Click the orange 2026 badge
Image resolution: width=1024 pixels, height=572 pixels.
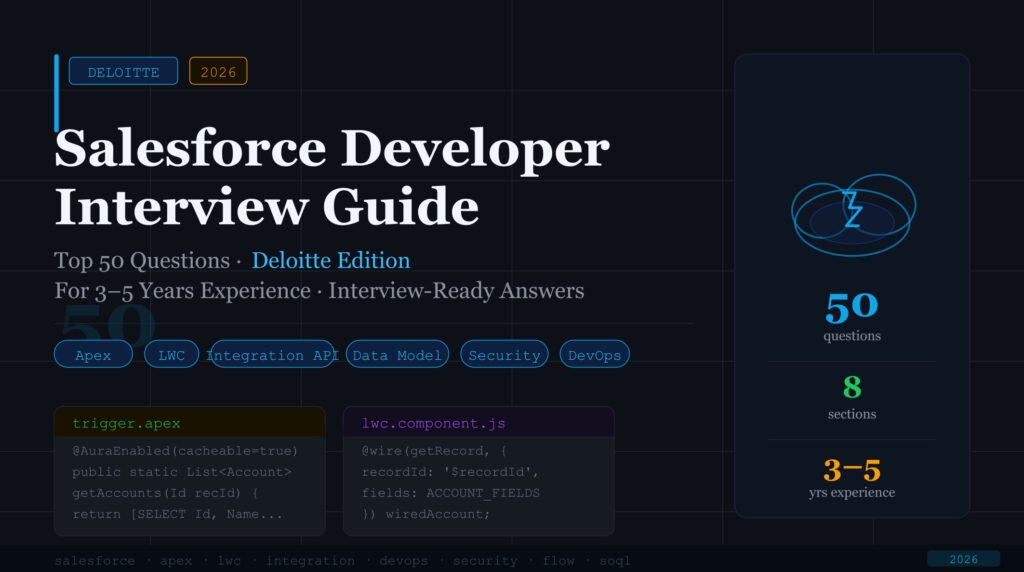pos(218,71)
